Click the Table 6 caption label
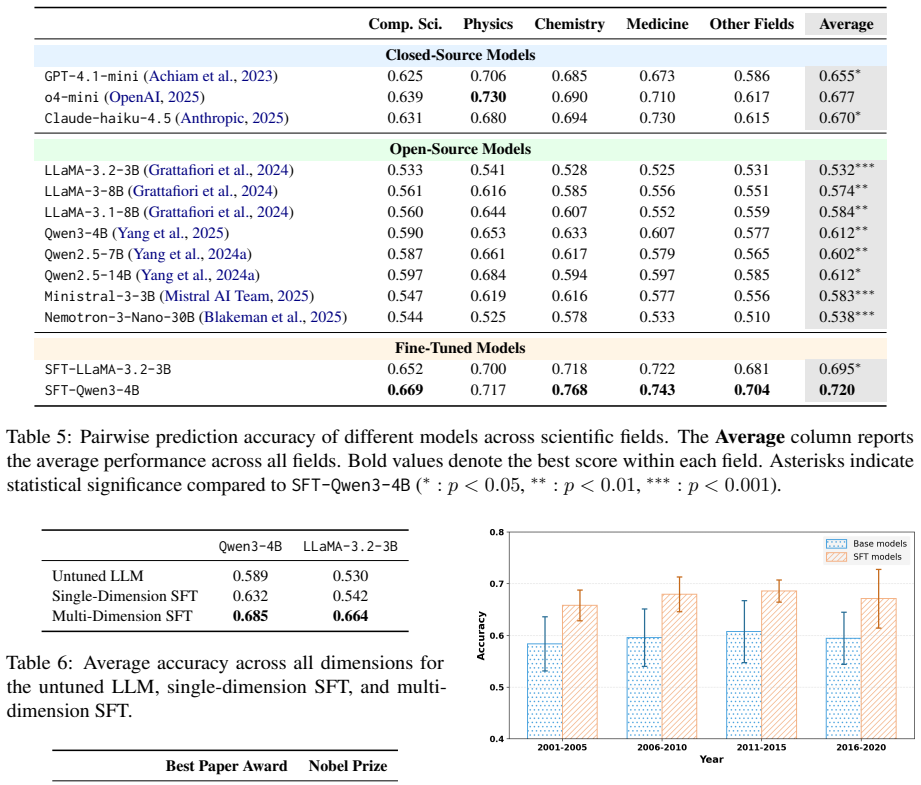Screen dimensions: 921x785 click(39, 663)
